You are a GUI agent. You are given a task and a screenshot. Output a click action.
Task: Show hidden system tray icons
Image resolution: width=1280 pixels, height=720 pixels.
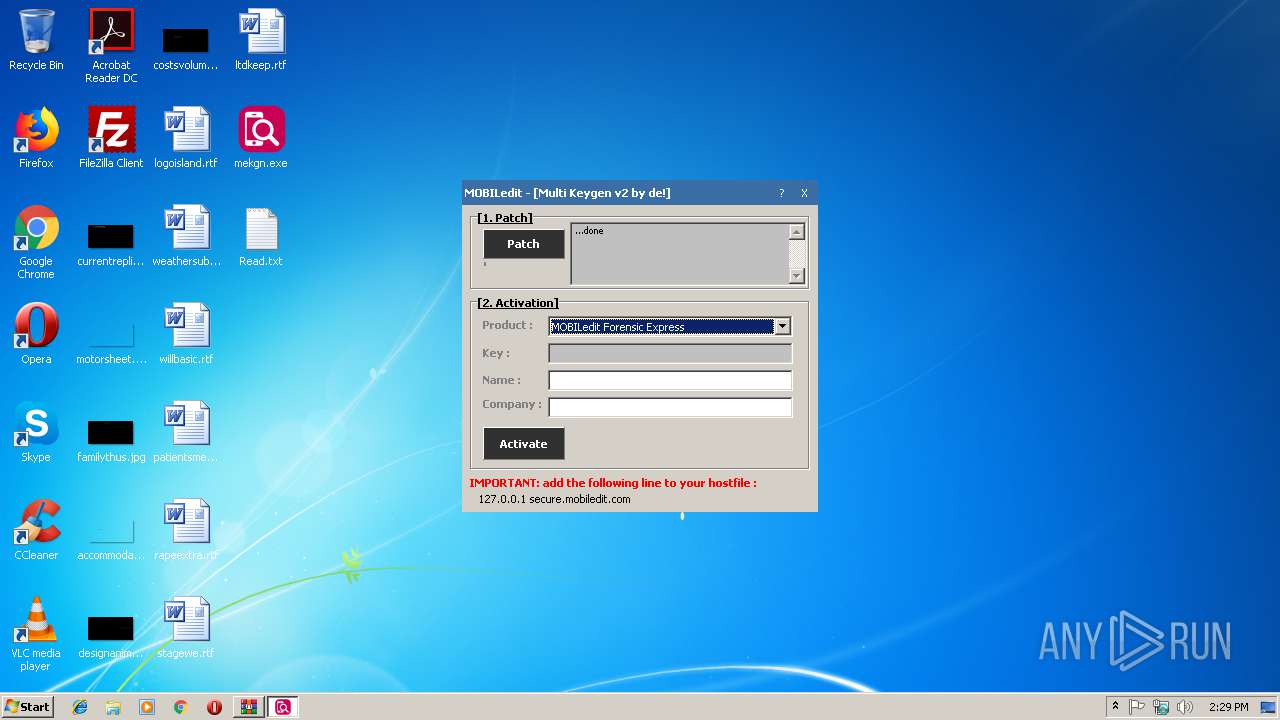[1115, 707]
